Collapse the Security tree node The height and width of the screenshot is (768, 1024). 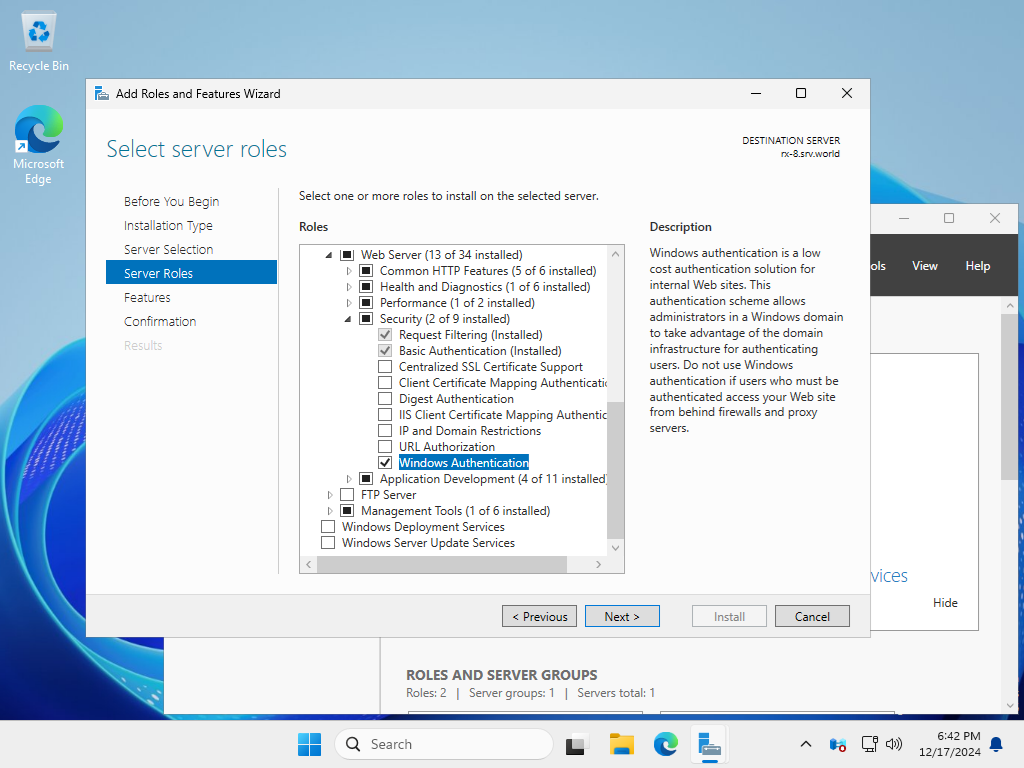348,318
